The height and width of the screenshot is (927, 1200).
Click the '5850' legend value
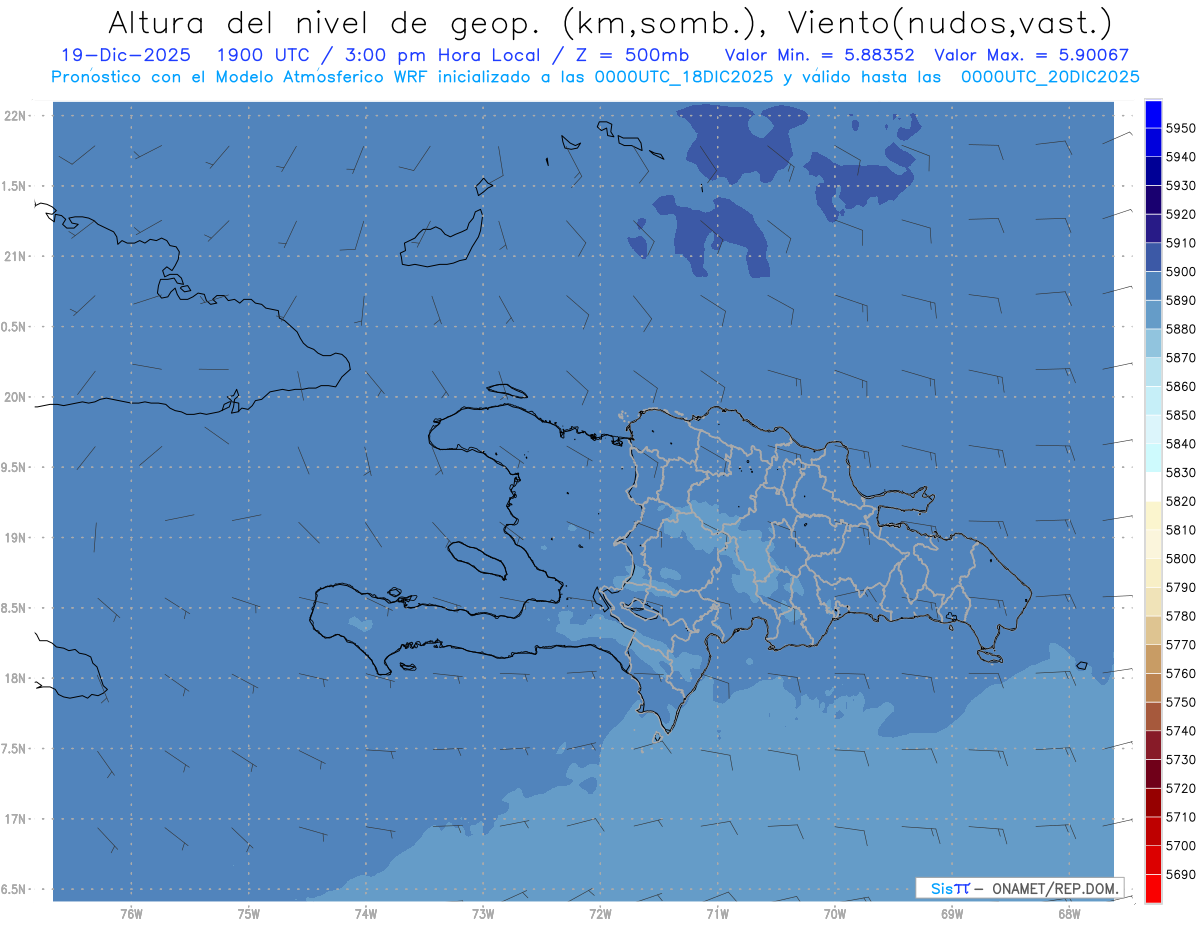click(x=1180, y=415)
